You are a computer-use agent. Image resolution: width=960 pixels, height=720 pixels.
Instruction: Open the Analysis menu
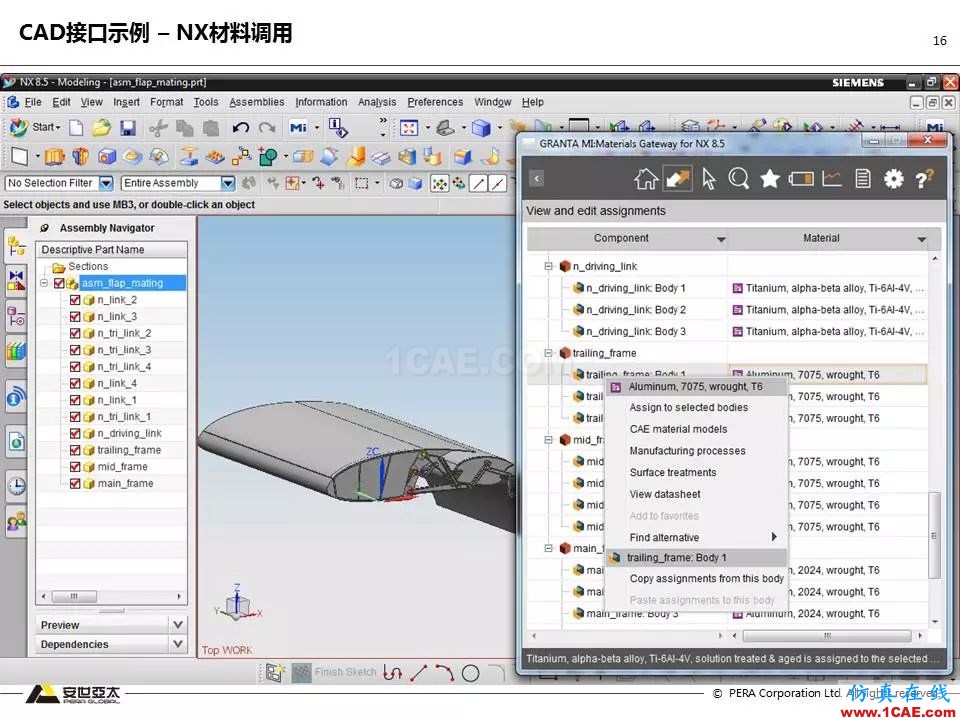[x=377, y=102]
